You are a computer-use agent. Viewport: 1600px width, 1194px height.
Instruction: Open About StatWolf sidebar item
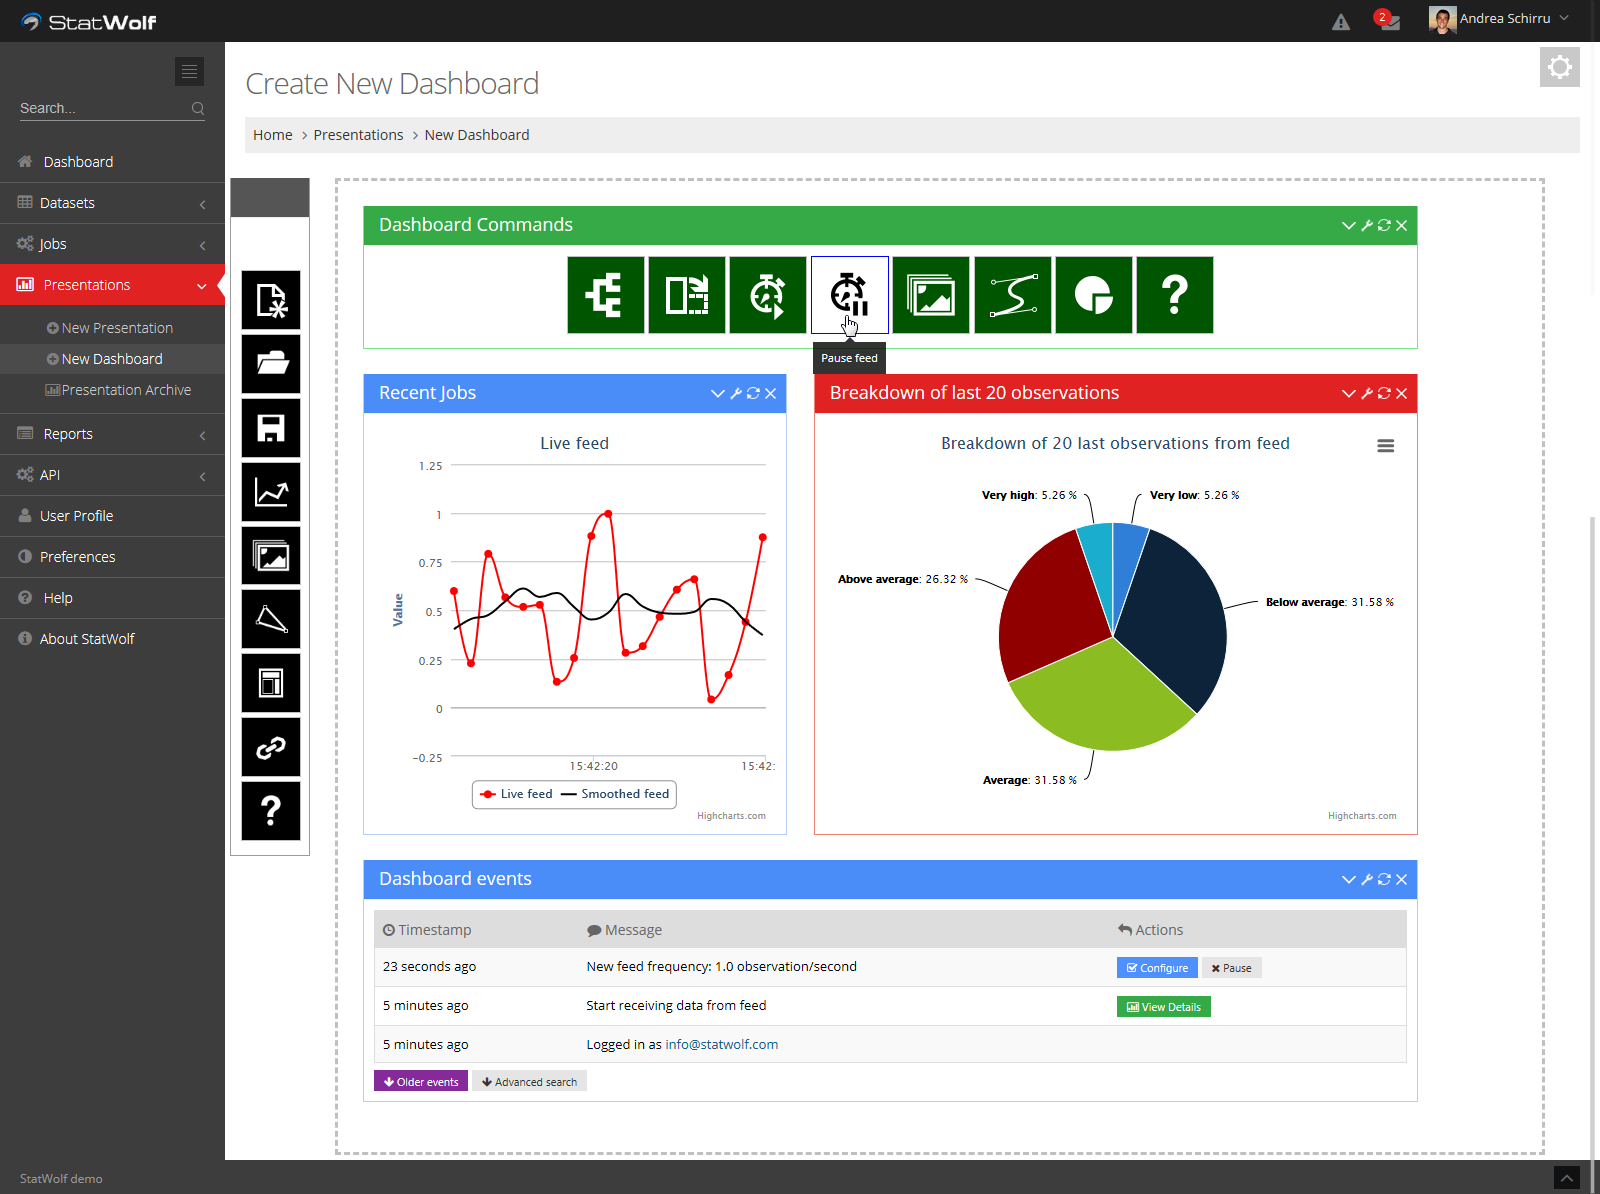click(112, 639)
